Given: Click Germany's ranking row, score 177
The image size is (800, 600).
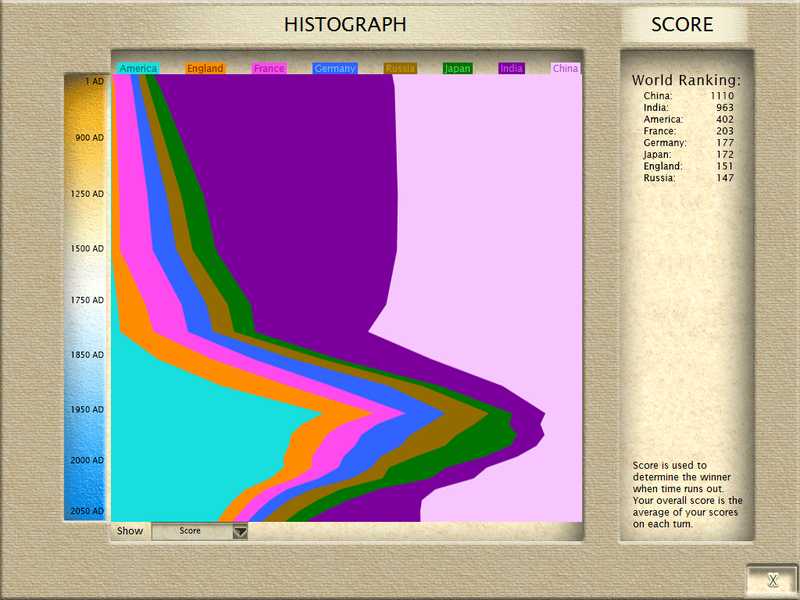Looking at the screenshot, I should [688, 143].
